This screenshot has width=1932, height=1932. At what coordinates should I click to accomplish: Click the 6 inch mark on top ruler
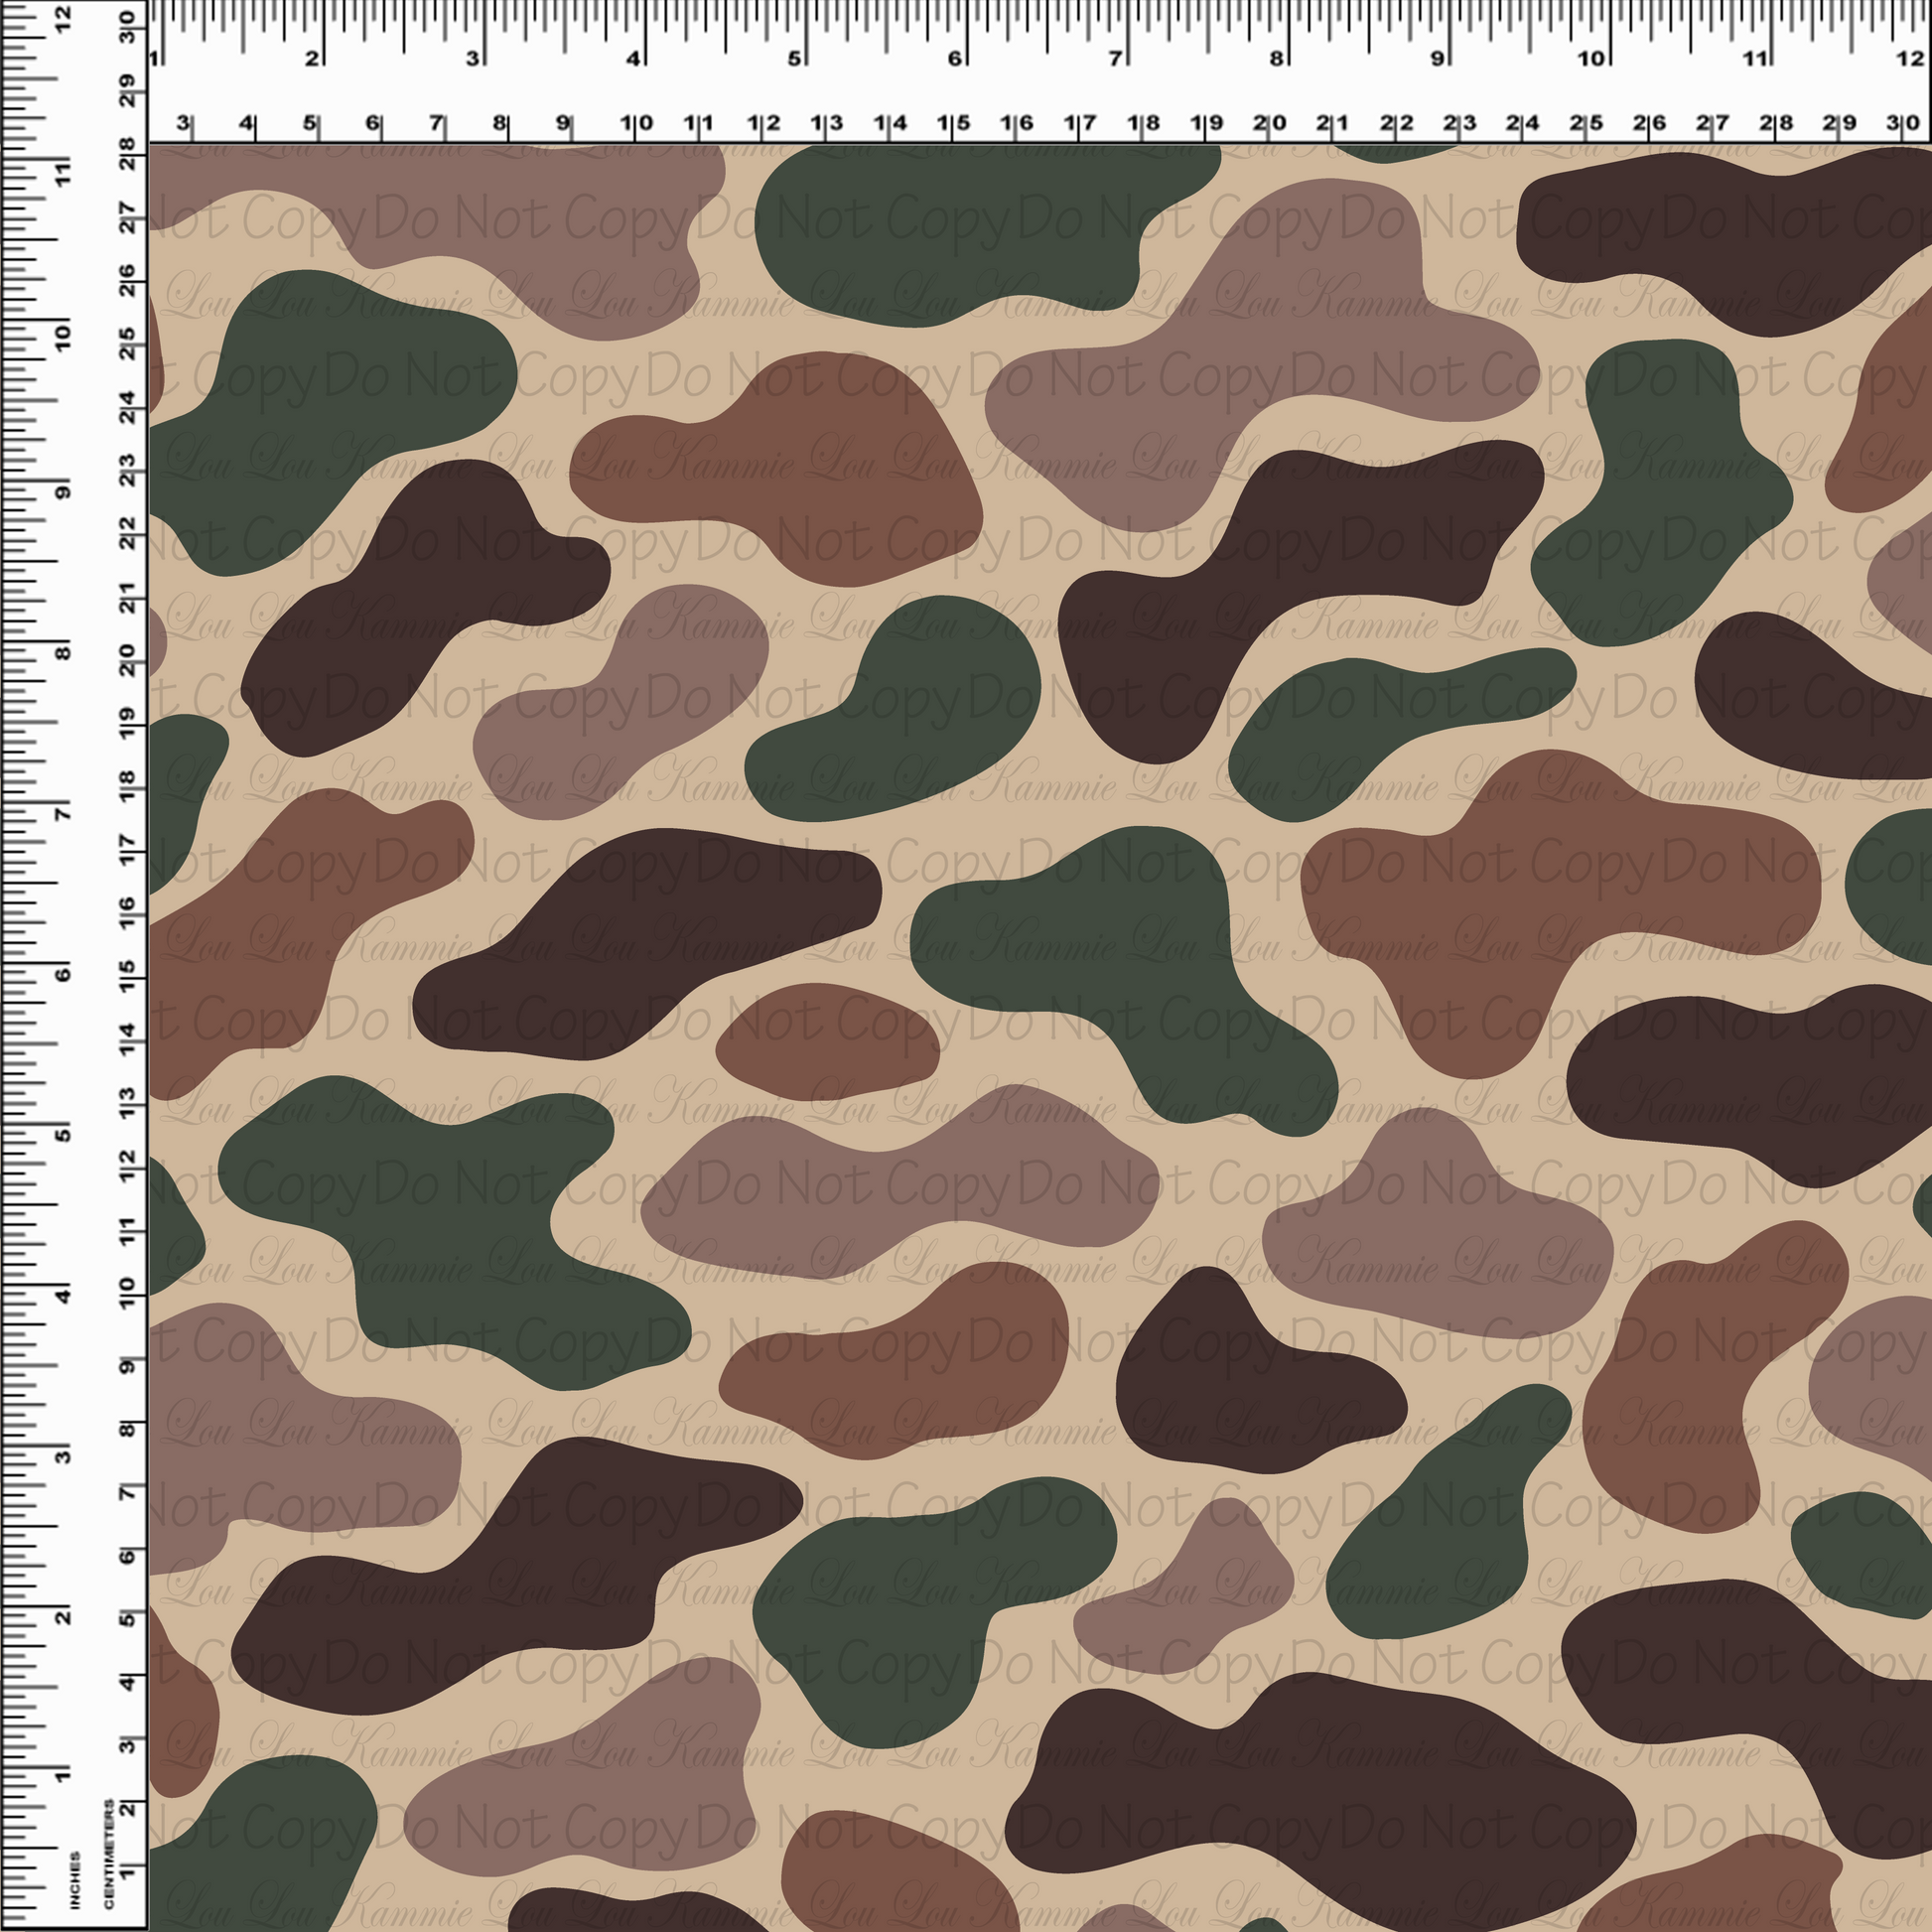click(x=955, y=58)
